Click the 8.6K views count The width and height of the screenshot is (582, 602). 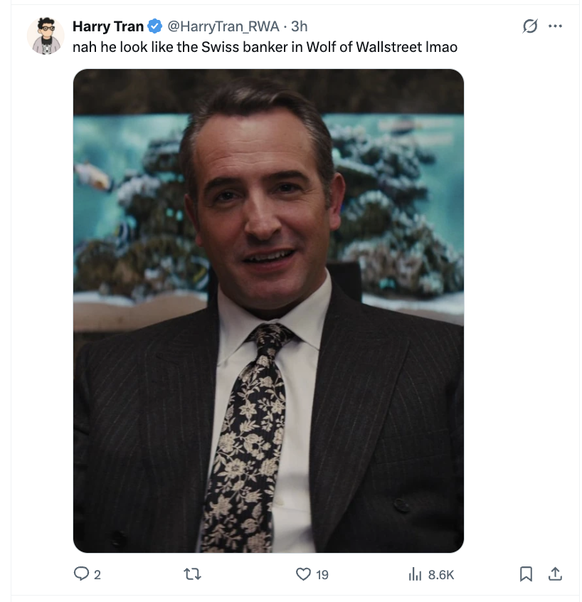coord(441,575)
